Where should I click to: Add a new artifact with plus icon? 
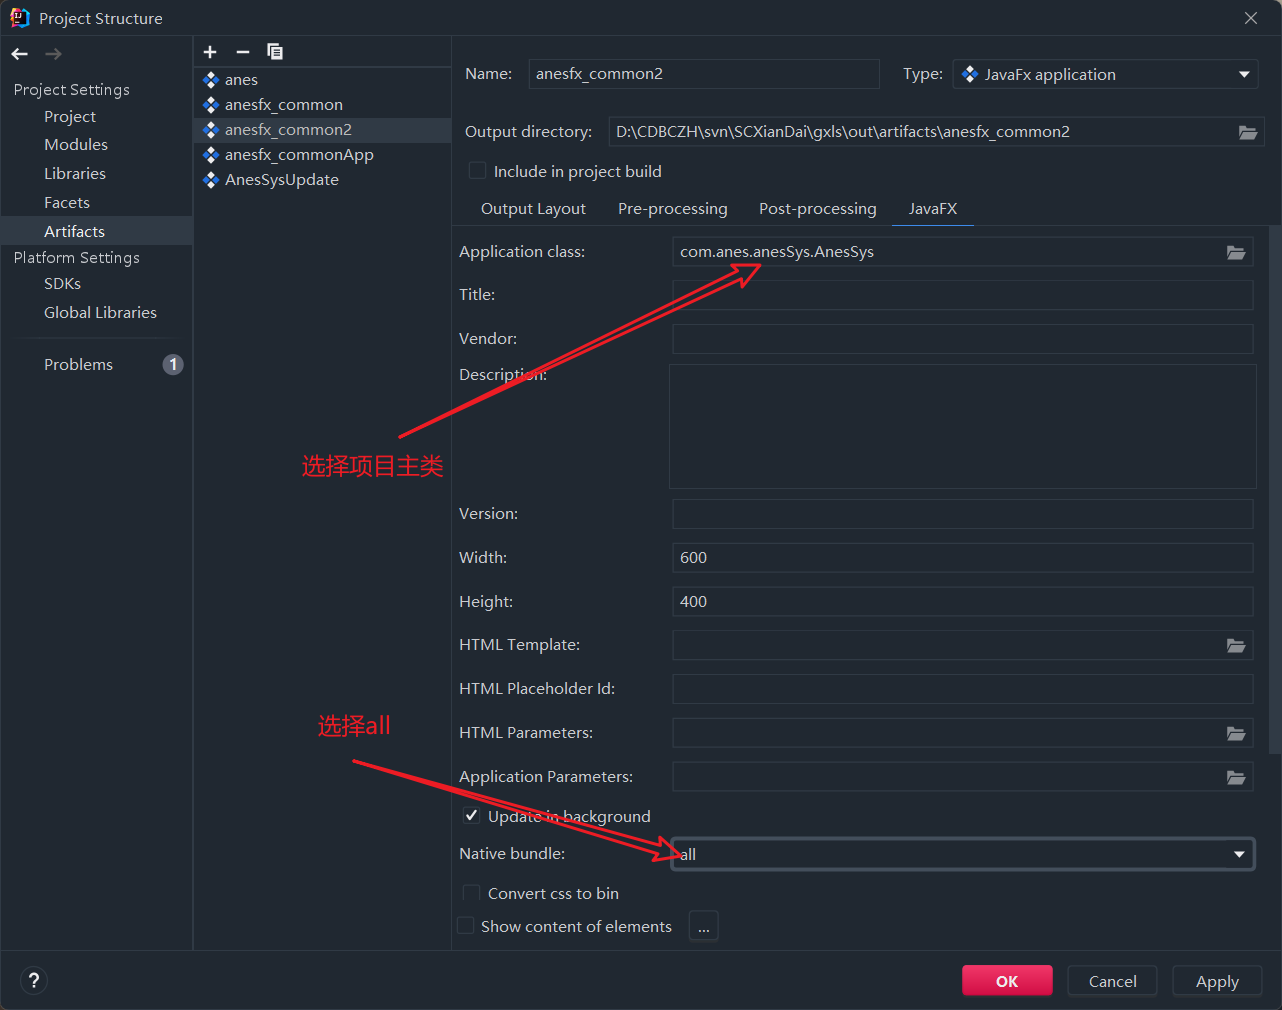click(210, 52)
